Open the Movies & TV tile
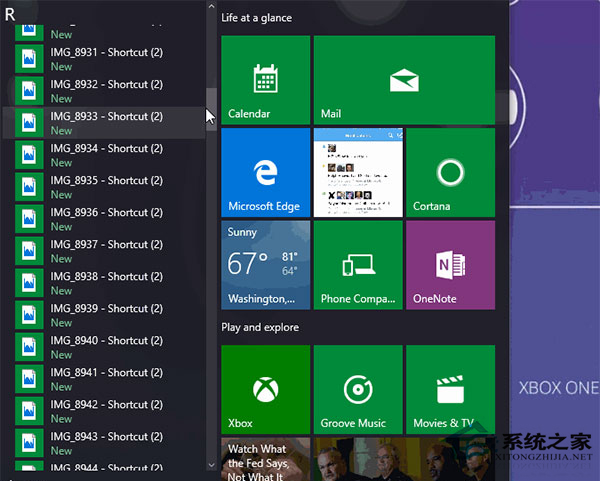Screen dimensions: 600x481 [451, 390]
